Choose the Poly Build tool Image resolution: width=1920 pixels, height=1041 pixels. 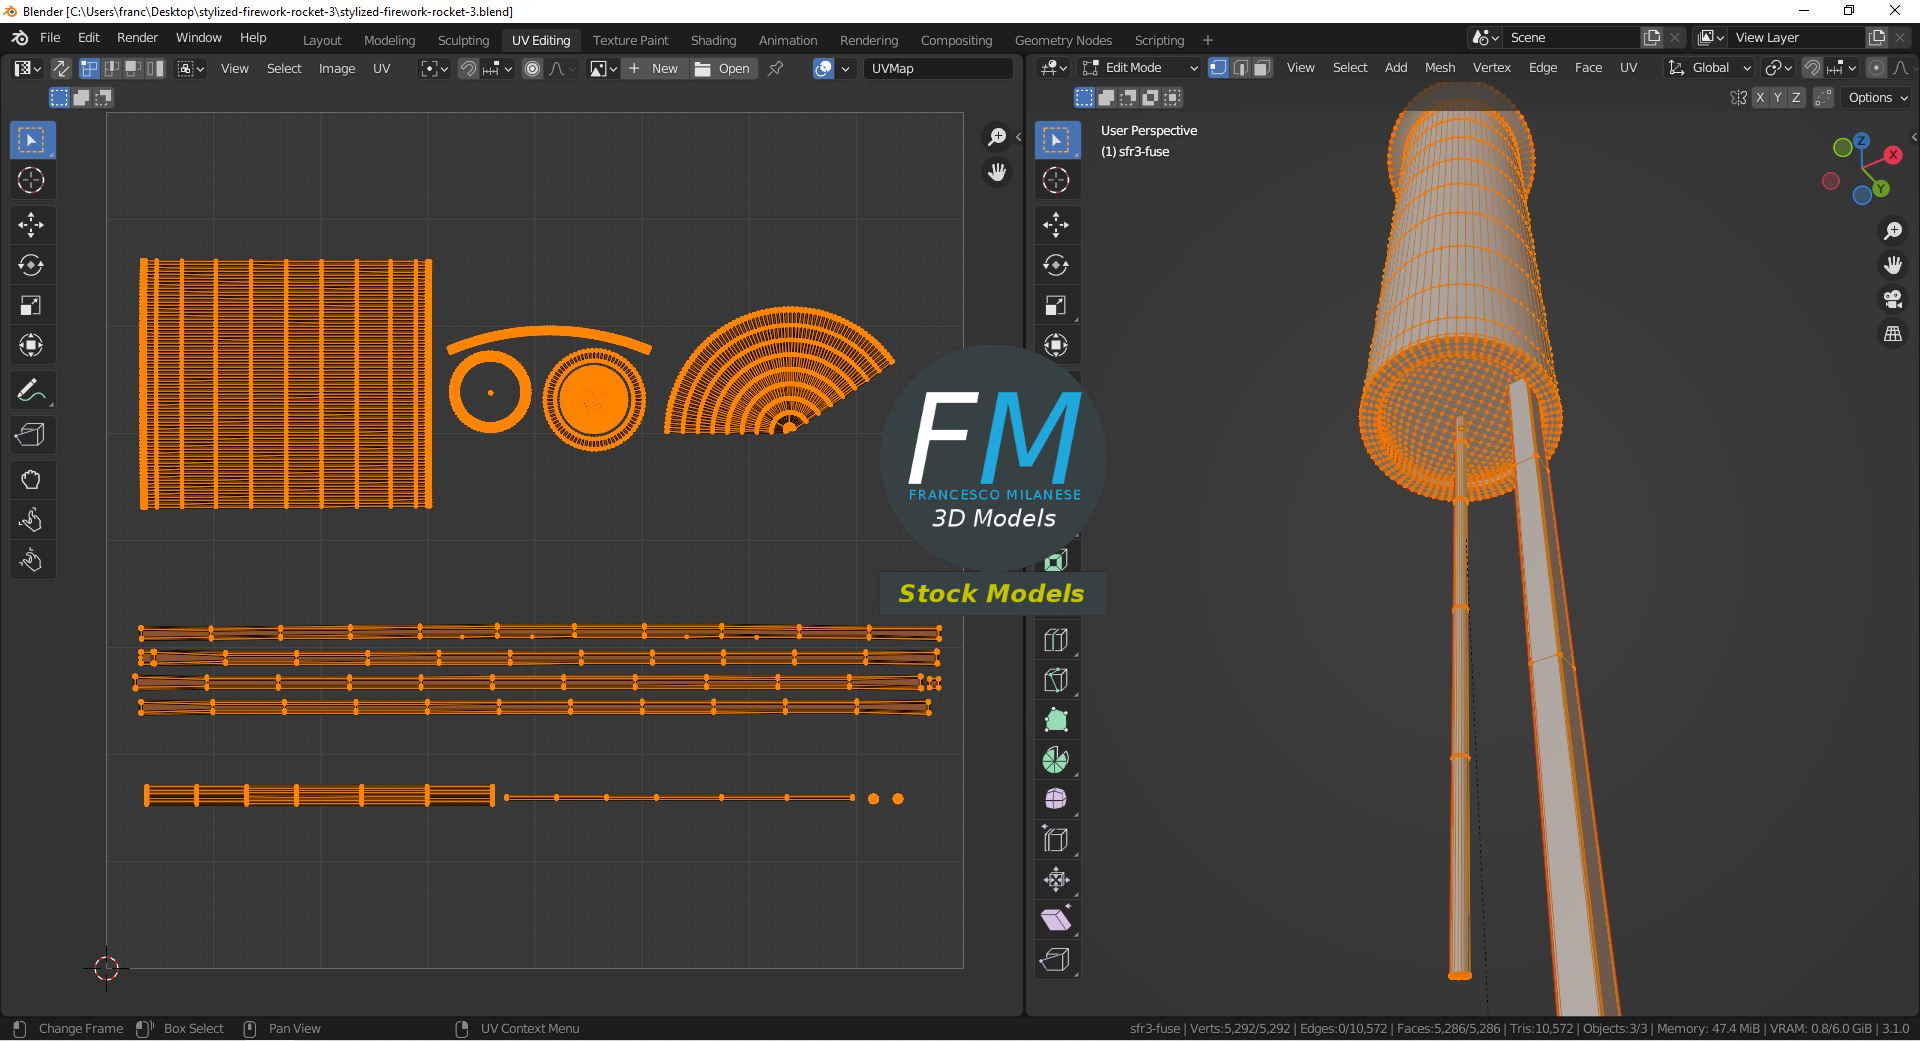click(1056, 720)
